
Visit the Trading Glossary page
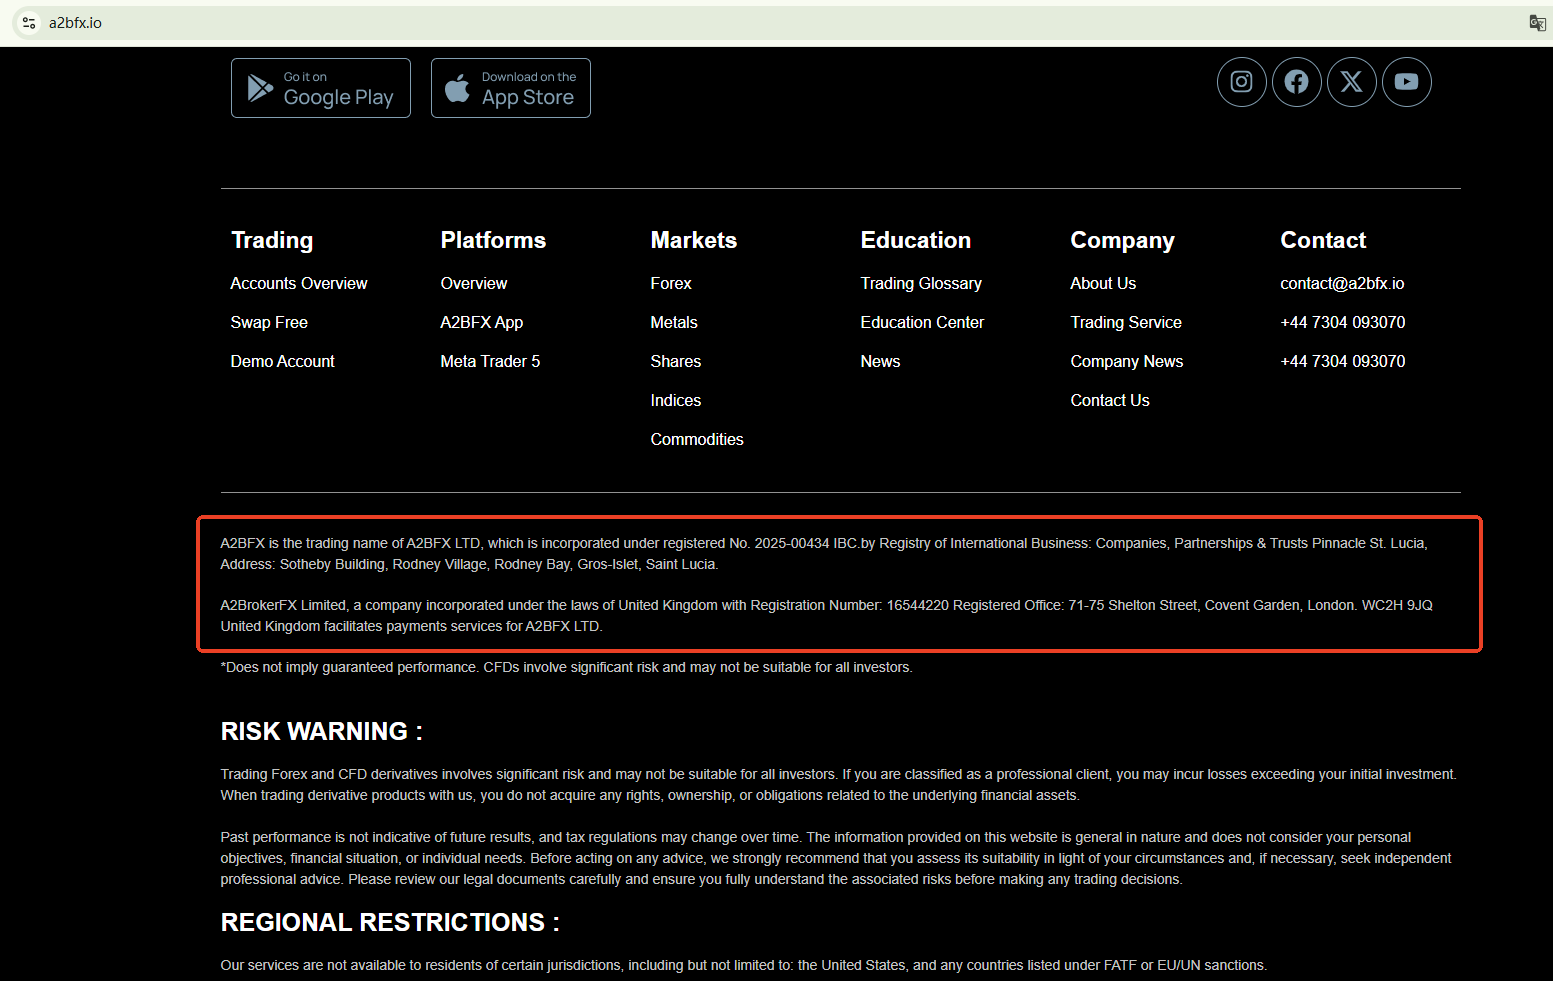tap(920, 284)
